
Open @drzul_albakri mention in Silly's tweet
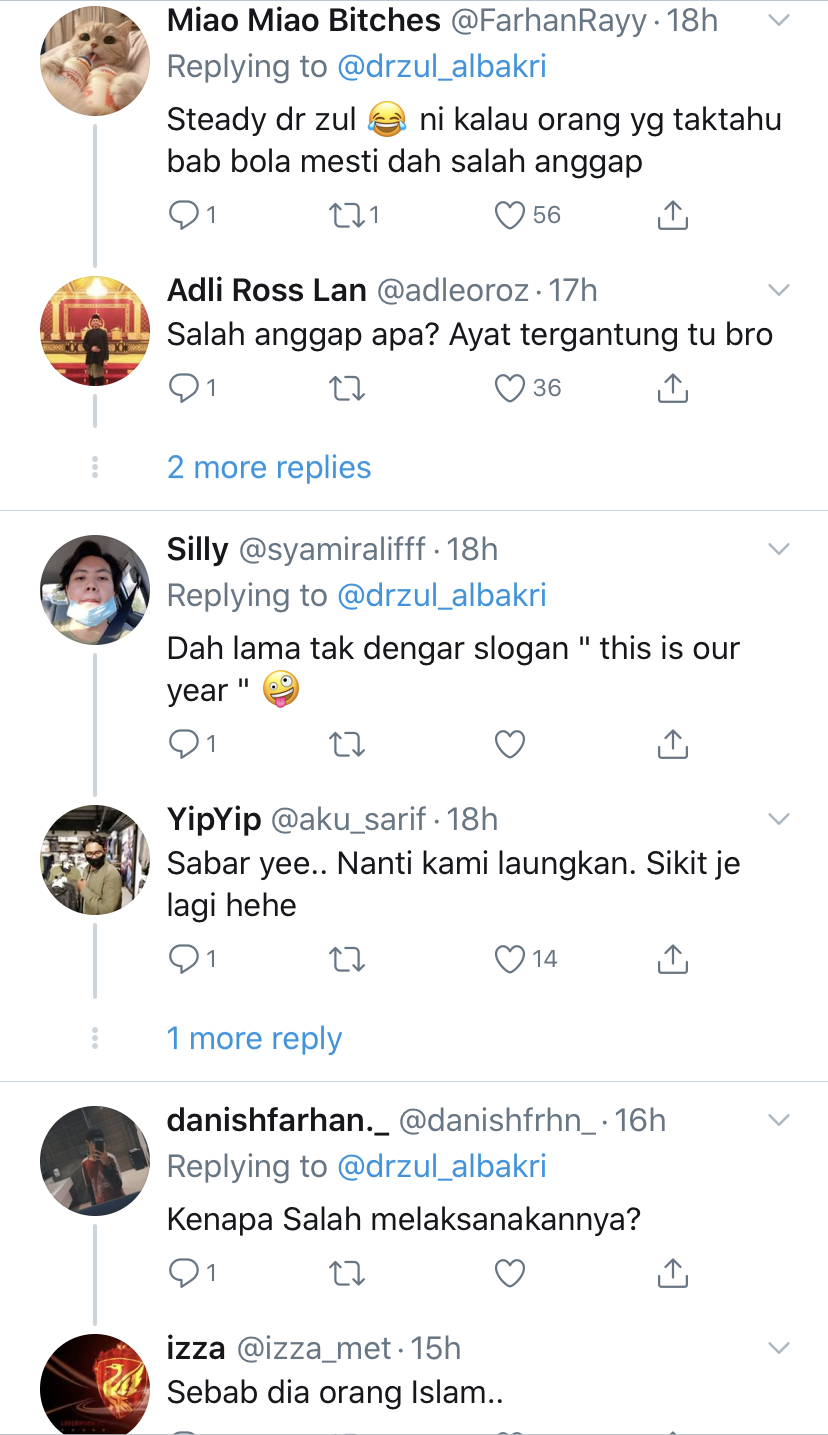(442, 596)
